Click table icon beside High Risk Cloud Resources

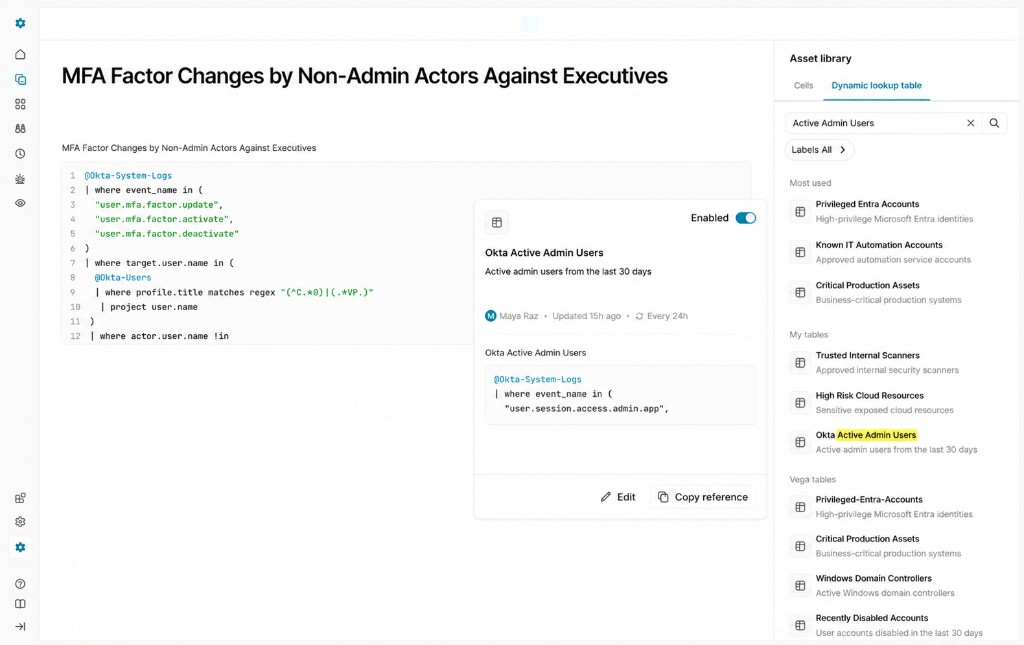pyautogui.click(x=800, y=403)
